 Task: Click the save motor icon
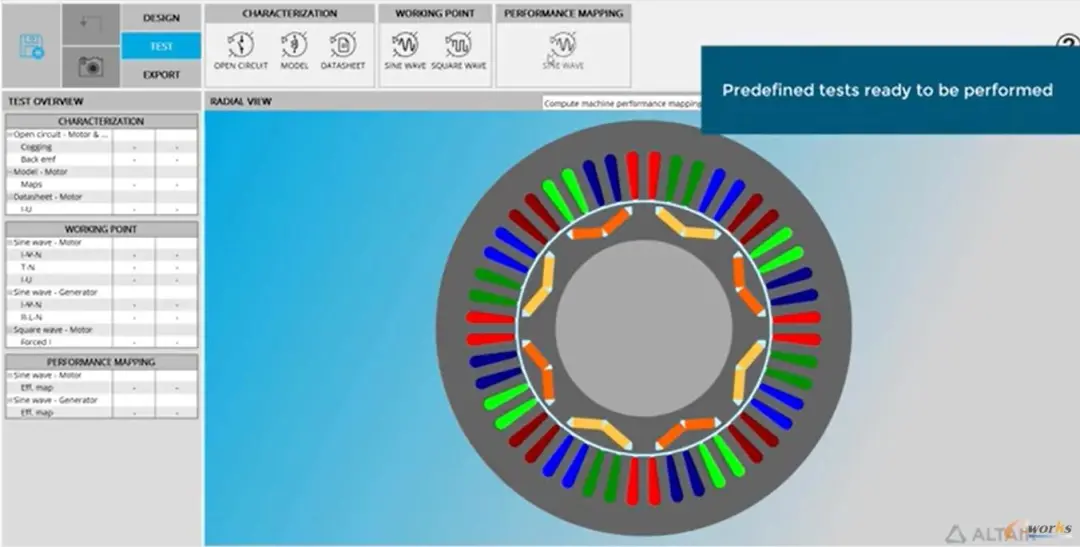click(32, 47)
